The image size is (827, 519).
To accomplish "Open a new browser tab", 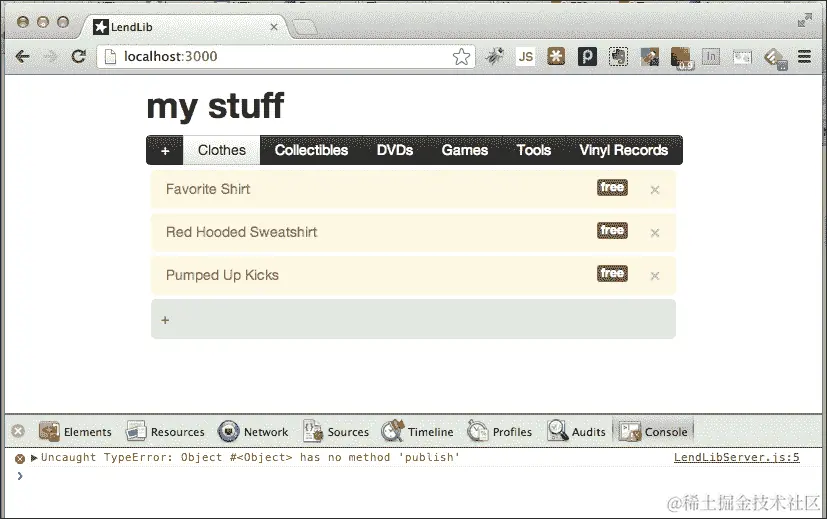I will (x=305, y=27).
